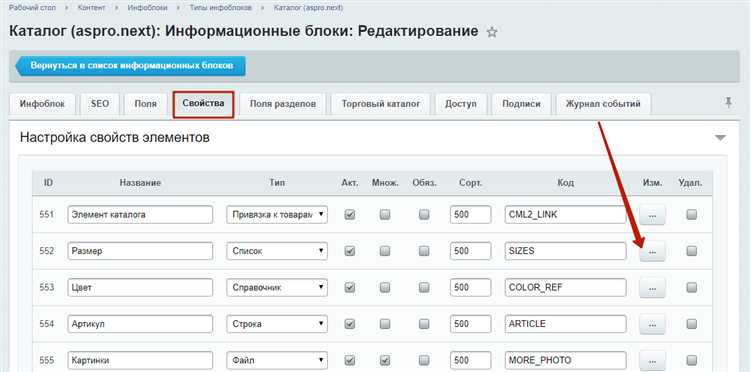Open edit dialog for Размер property

[x=652, y=251]
